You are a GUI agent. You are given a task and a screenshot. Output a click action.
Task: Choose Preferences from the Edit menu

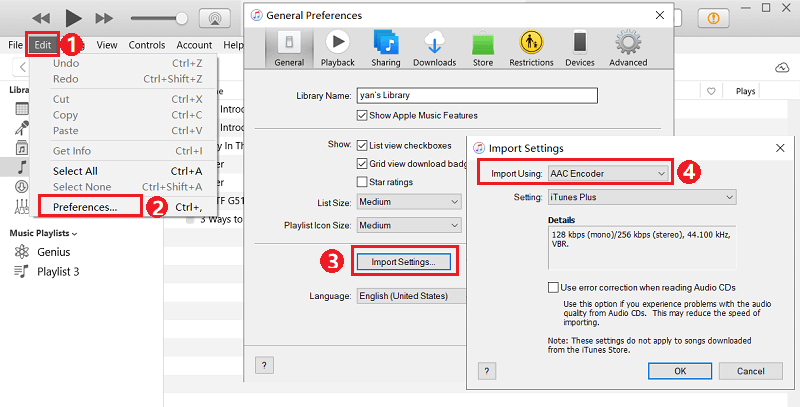pyautogui.click(x=85, y=207)
